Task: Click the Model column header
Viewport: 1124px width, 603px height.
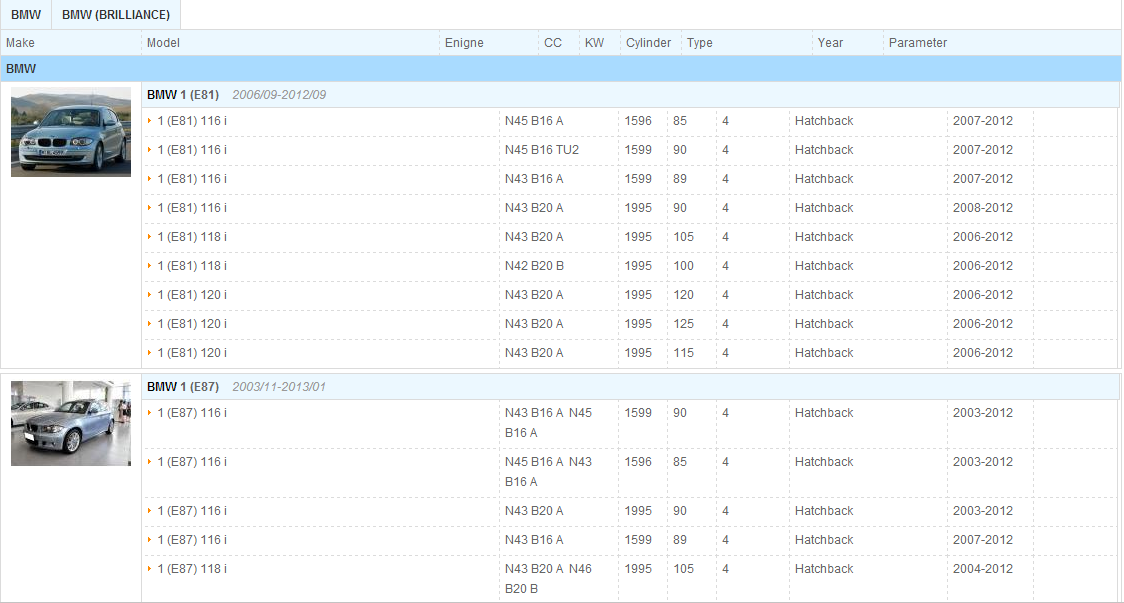Action: [x=163, y=43]
